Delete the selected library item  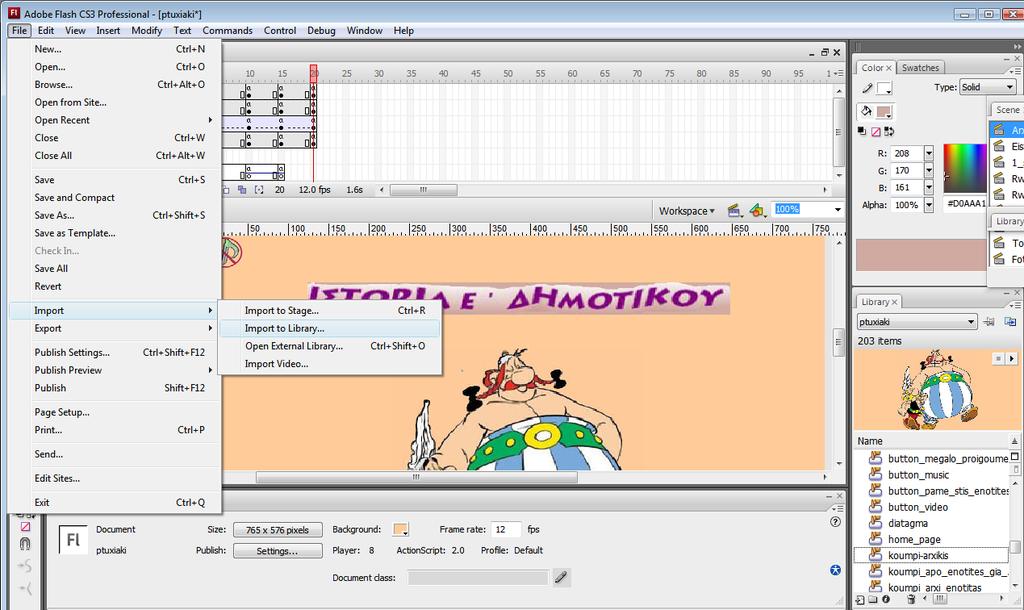(x=911, y=599)
